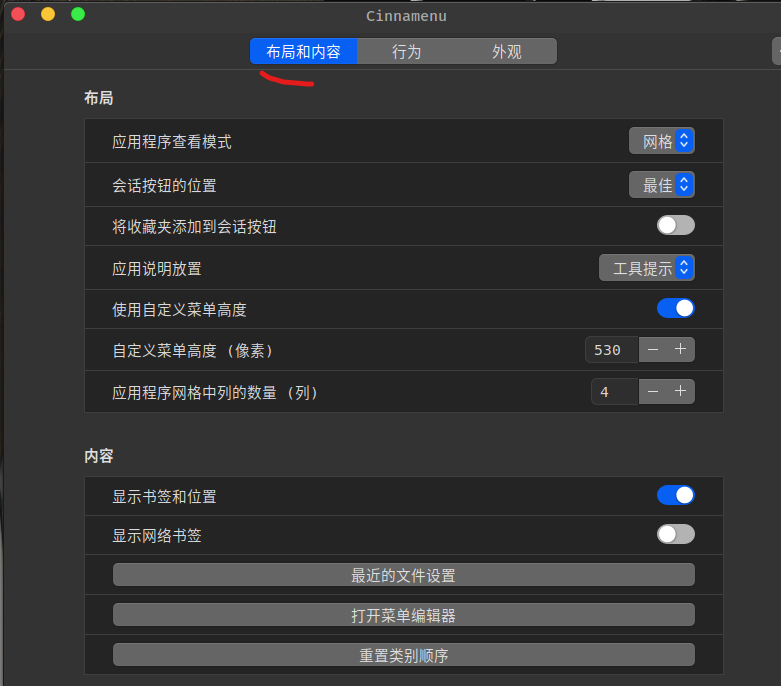Decrease 应用程序网格中列的数量 with minus button
The height and width of the screenshot is (686, 781).
point(652,392)
